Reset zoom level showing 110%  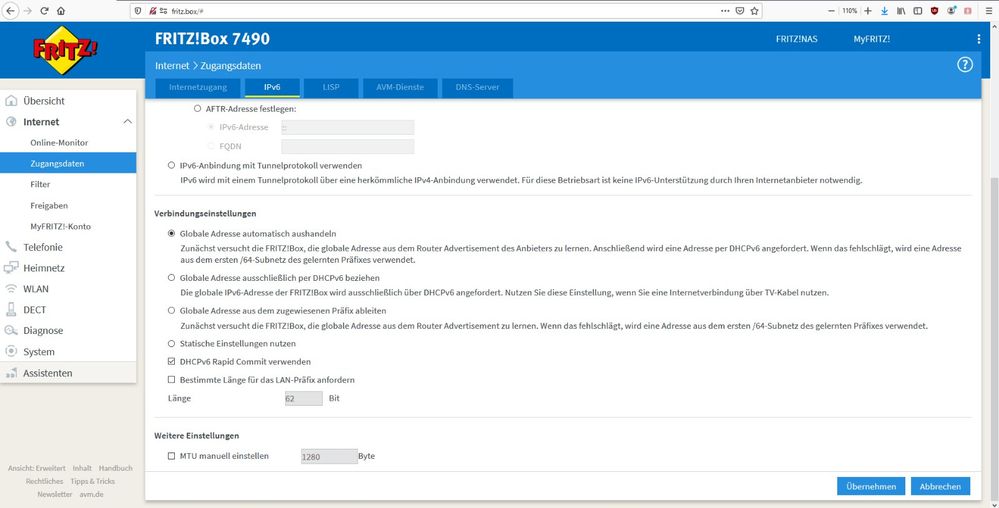(849, 11)
